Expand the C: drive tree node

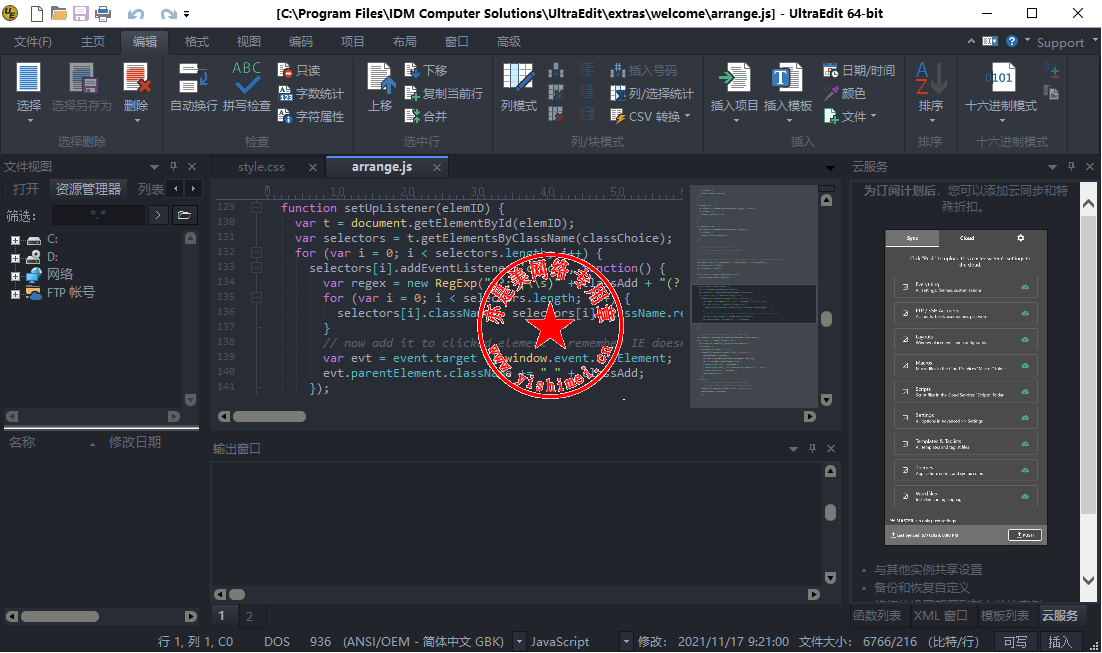coord(15,240)
